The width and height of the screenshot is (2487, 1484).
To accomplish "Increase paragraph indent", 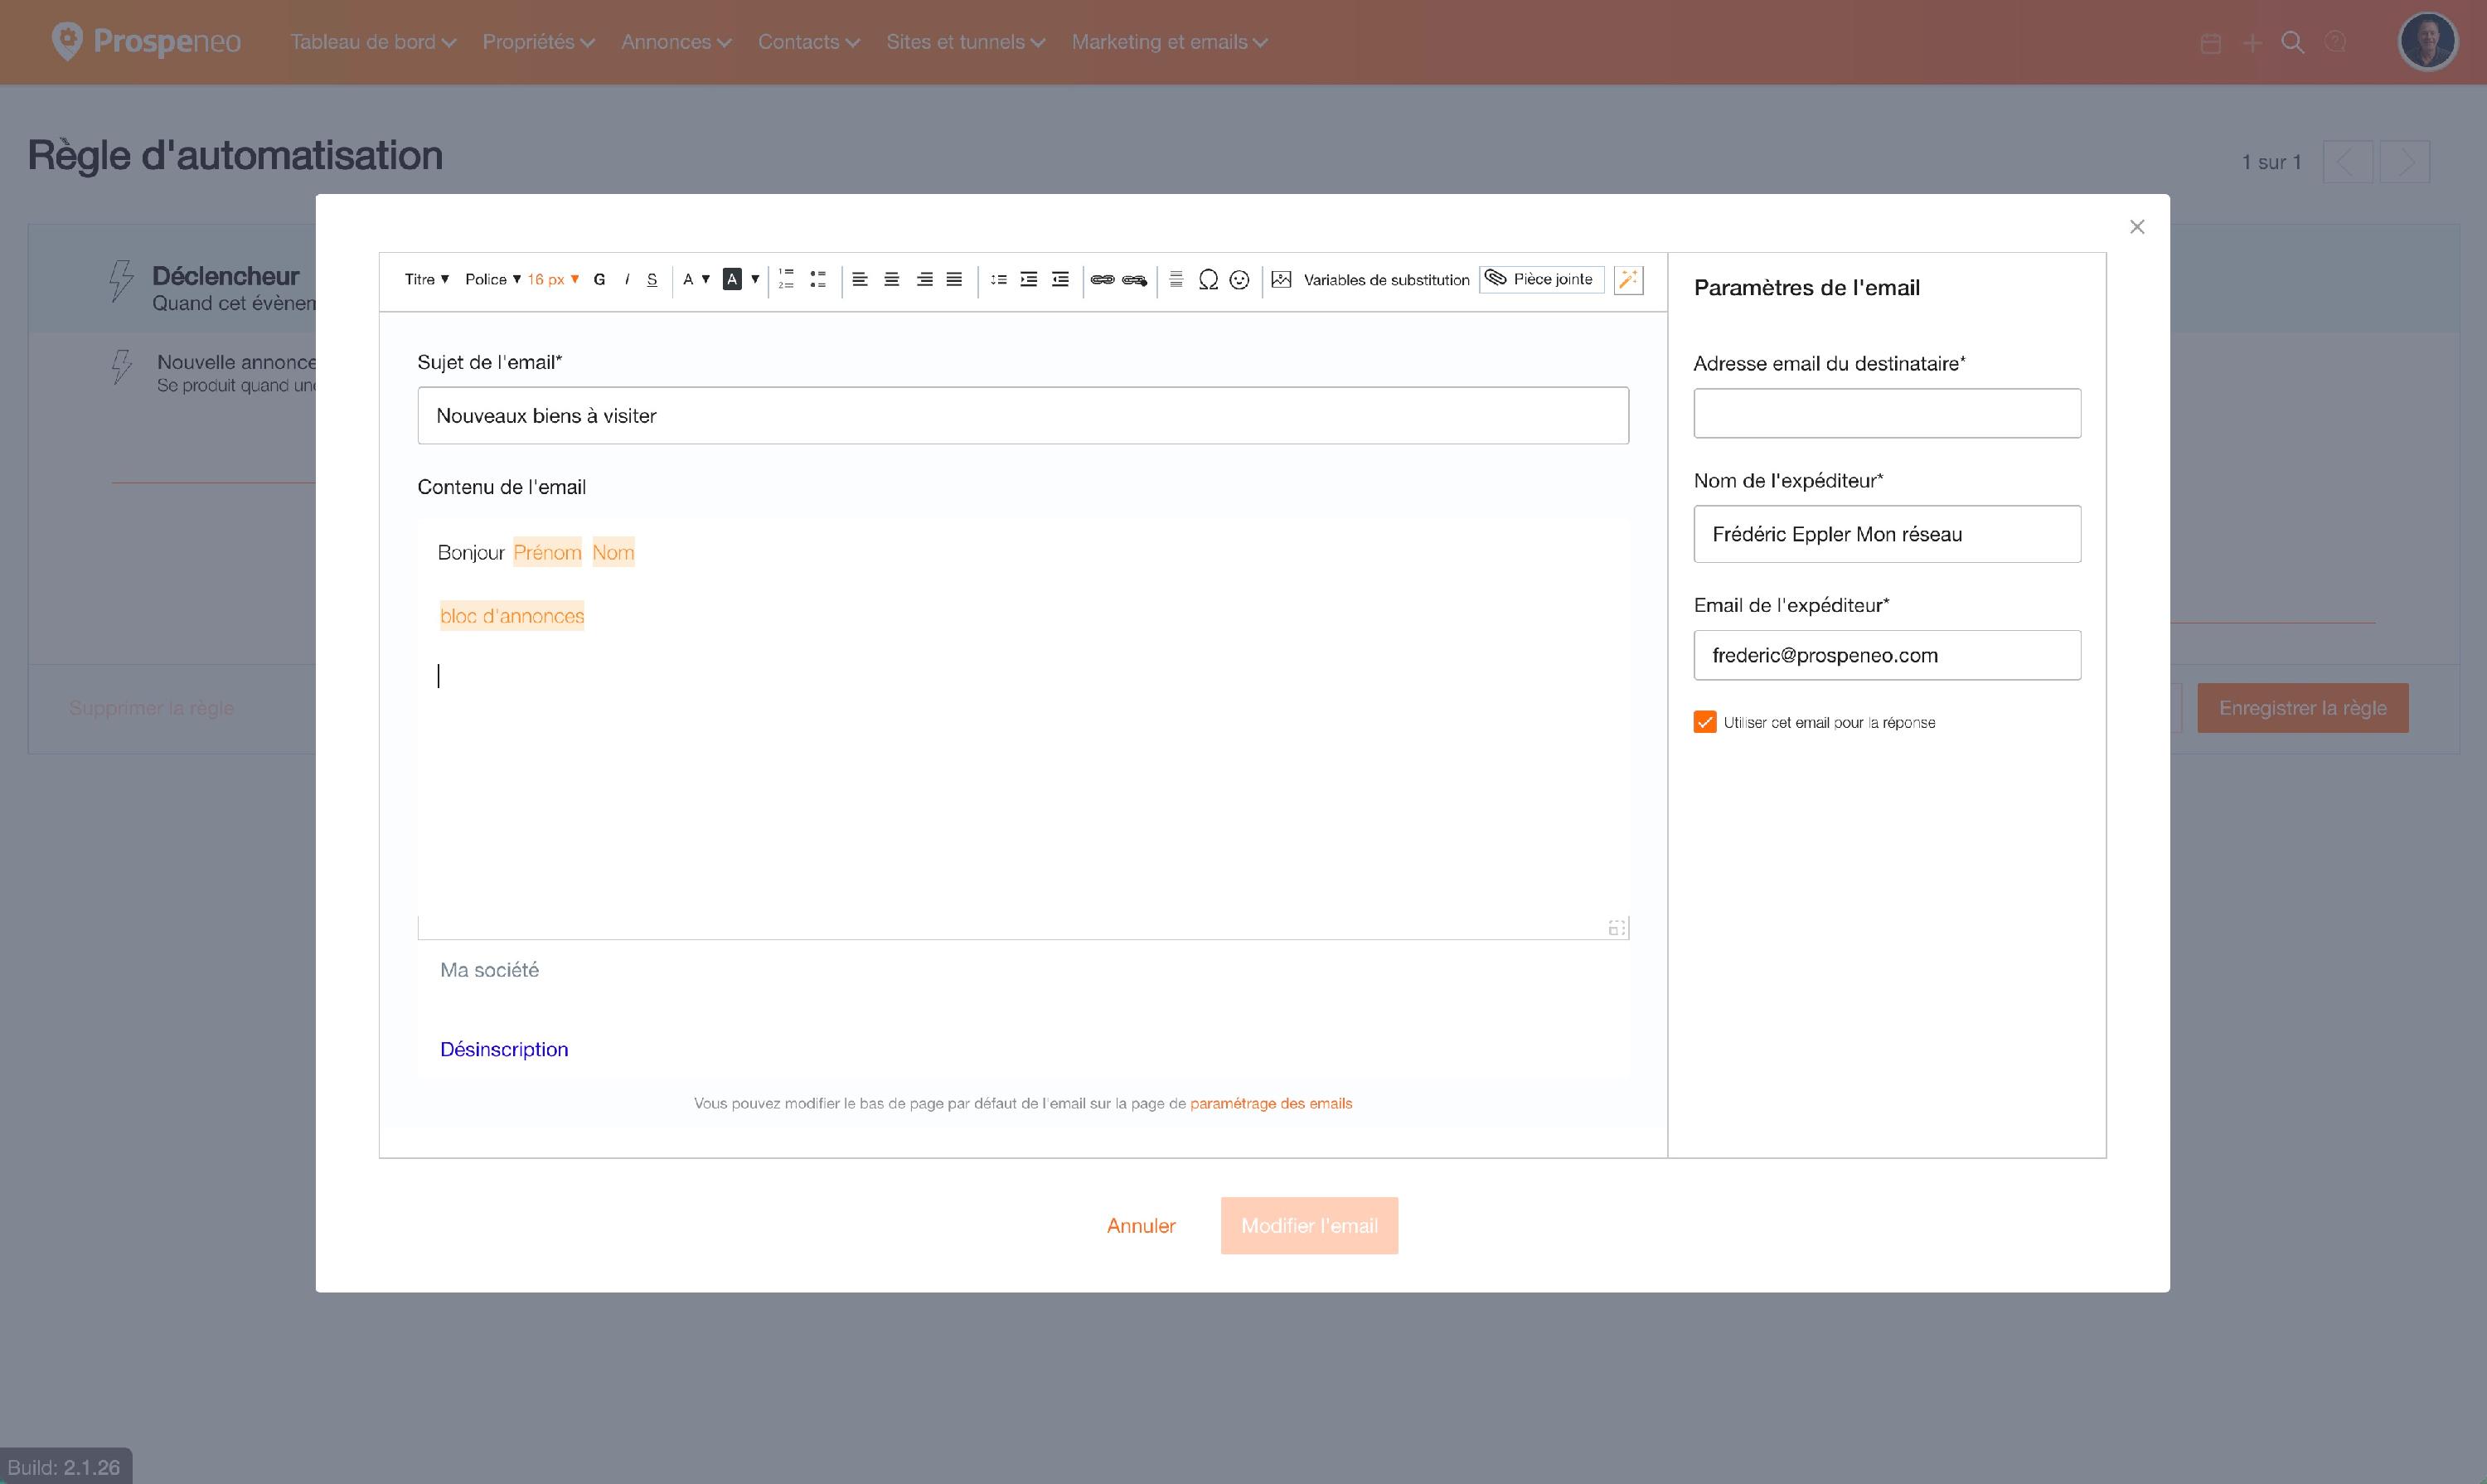I will (1029, 279).
